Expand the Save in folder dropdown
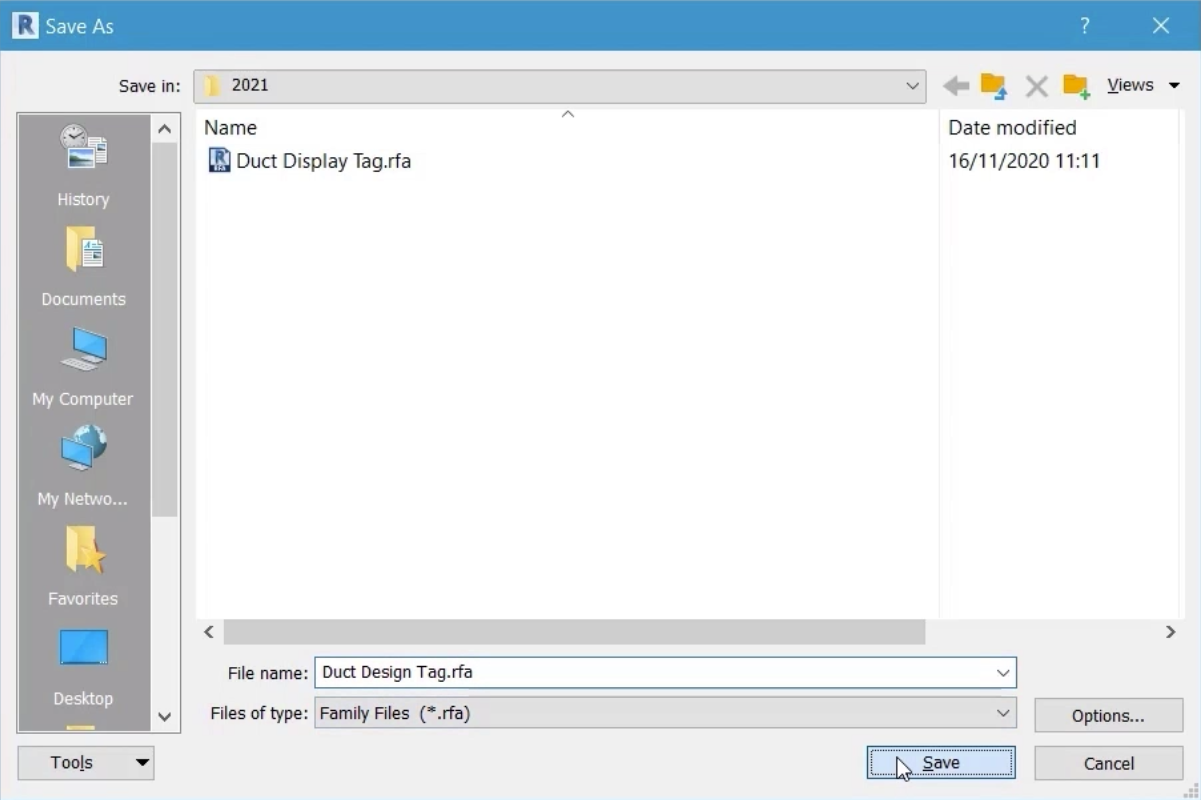This screenshot has height=800, width=1201. point(912,86)
